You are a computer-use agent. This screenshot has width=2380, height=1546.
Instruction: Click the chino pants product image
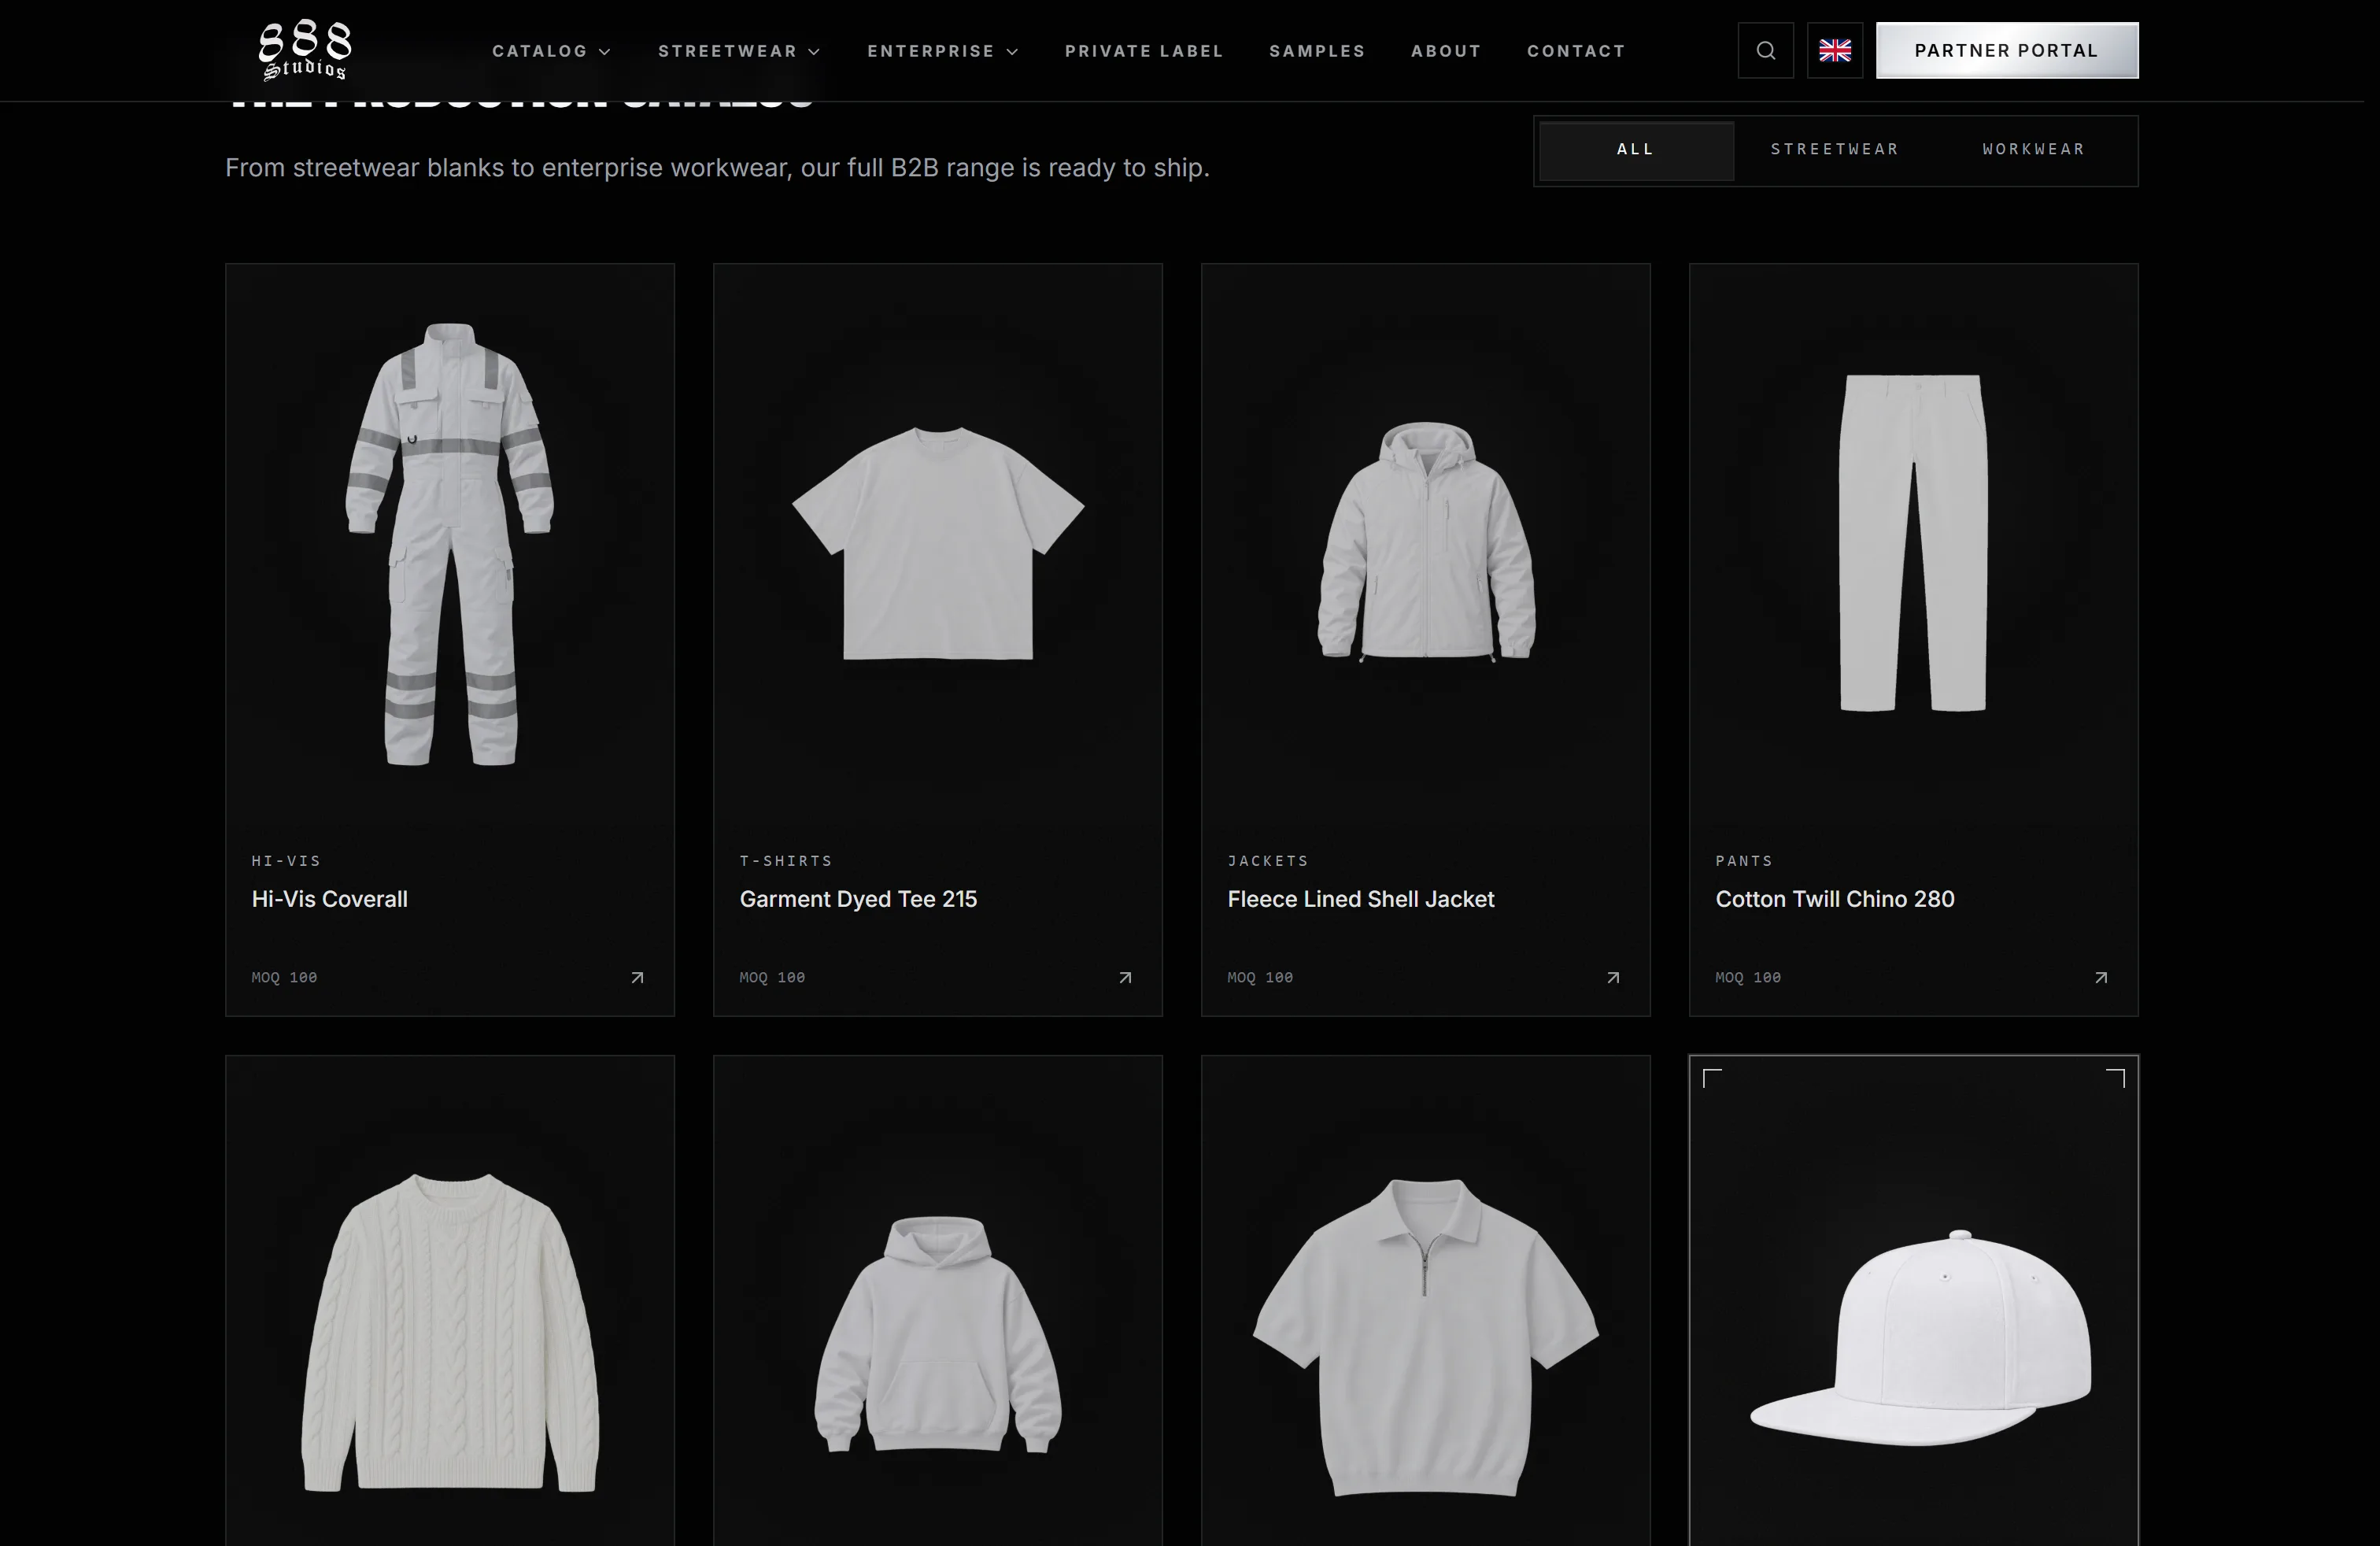[x=1913, y=543]
